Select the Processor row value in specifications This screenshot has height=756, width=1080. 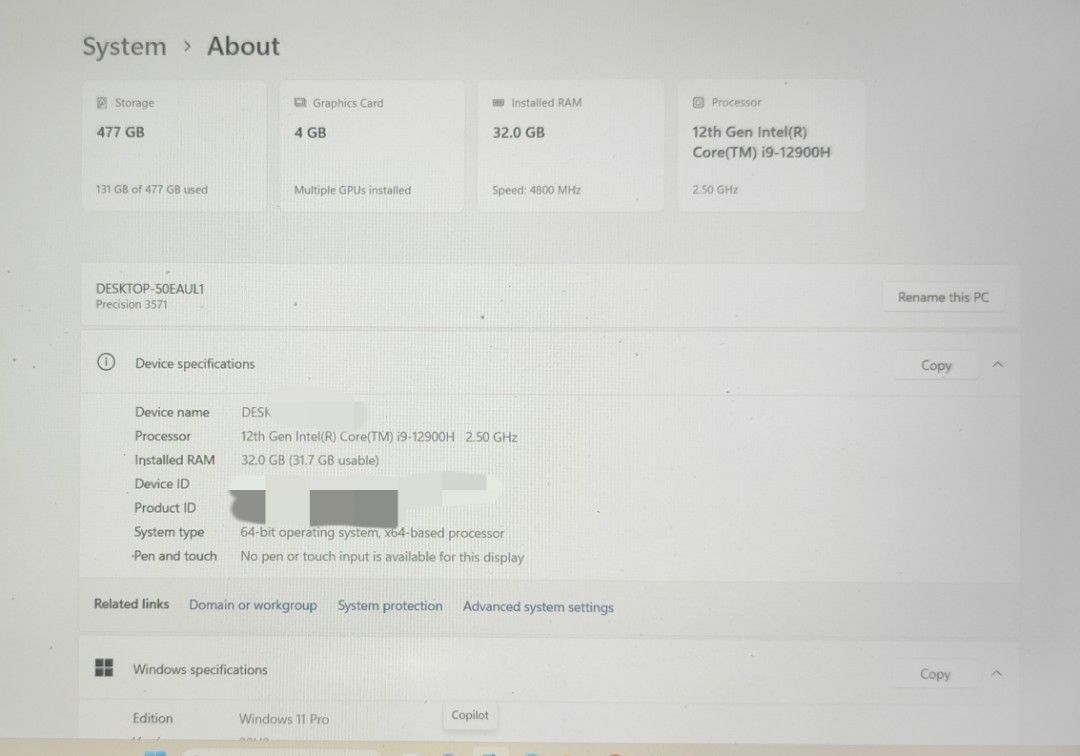click(x=379, y=437)
